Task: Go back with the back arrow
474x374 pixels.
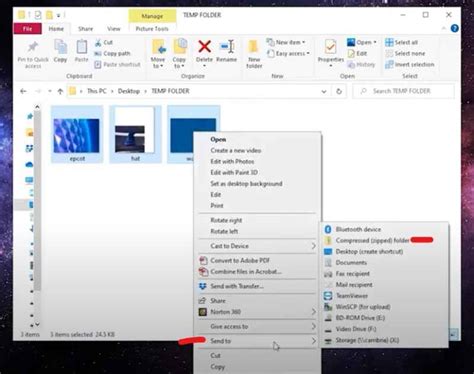Action: (x=23, y=91)
